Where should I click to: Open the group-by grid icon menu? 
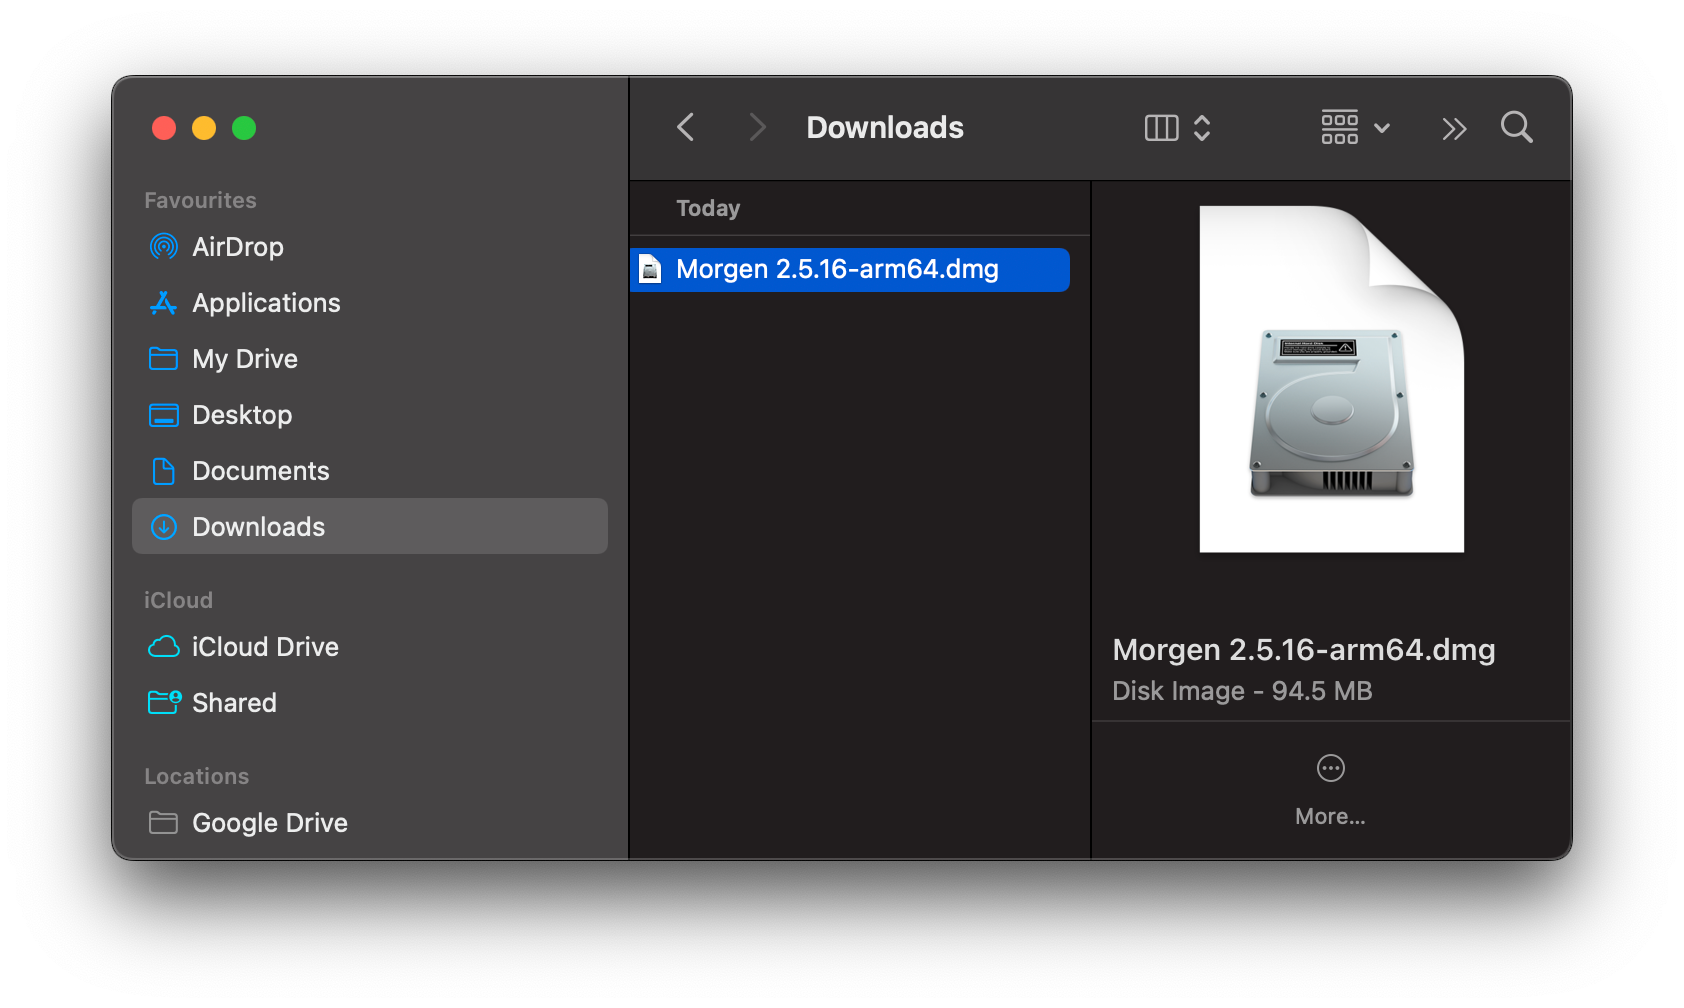(x=1340, y=127)
